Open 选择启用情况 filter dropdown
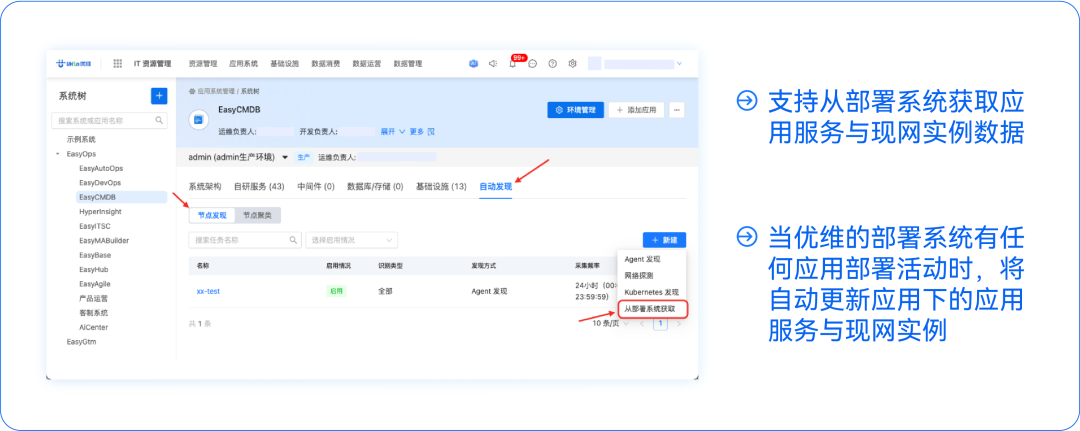1080x431 pixels. tap(351, 240)
